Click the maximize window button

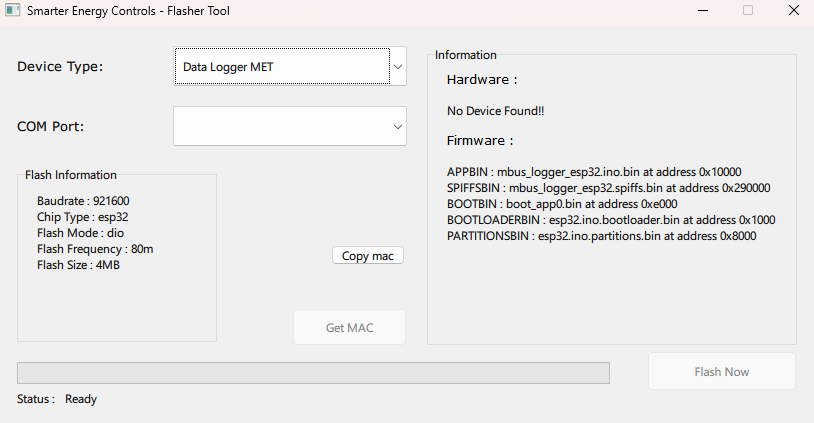pyautogui.click(x=748, y=10)
